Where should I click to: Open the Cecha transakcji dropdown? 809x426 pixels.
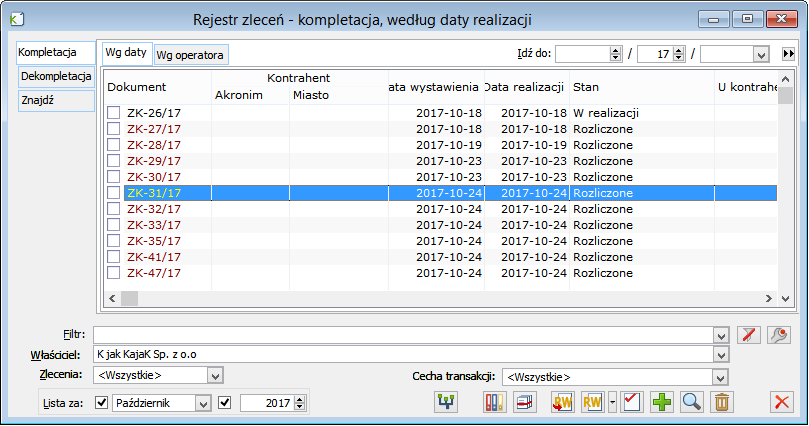[720, 377]
